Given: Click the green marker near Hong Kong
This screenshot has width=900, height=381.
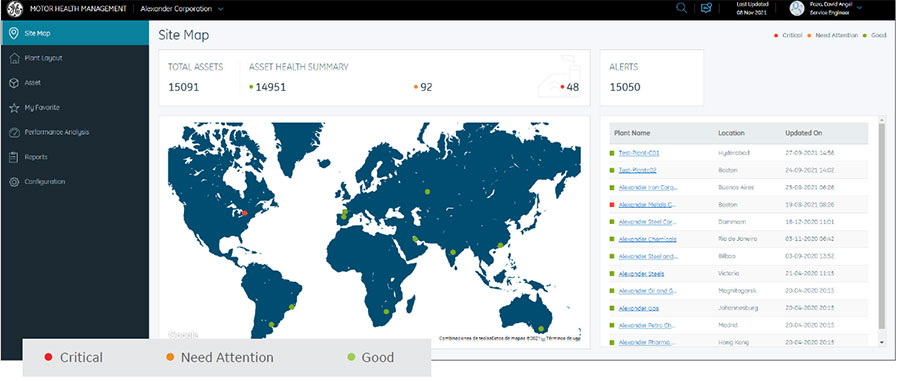Looking at the screenshot, I should [500, 245].
